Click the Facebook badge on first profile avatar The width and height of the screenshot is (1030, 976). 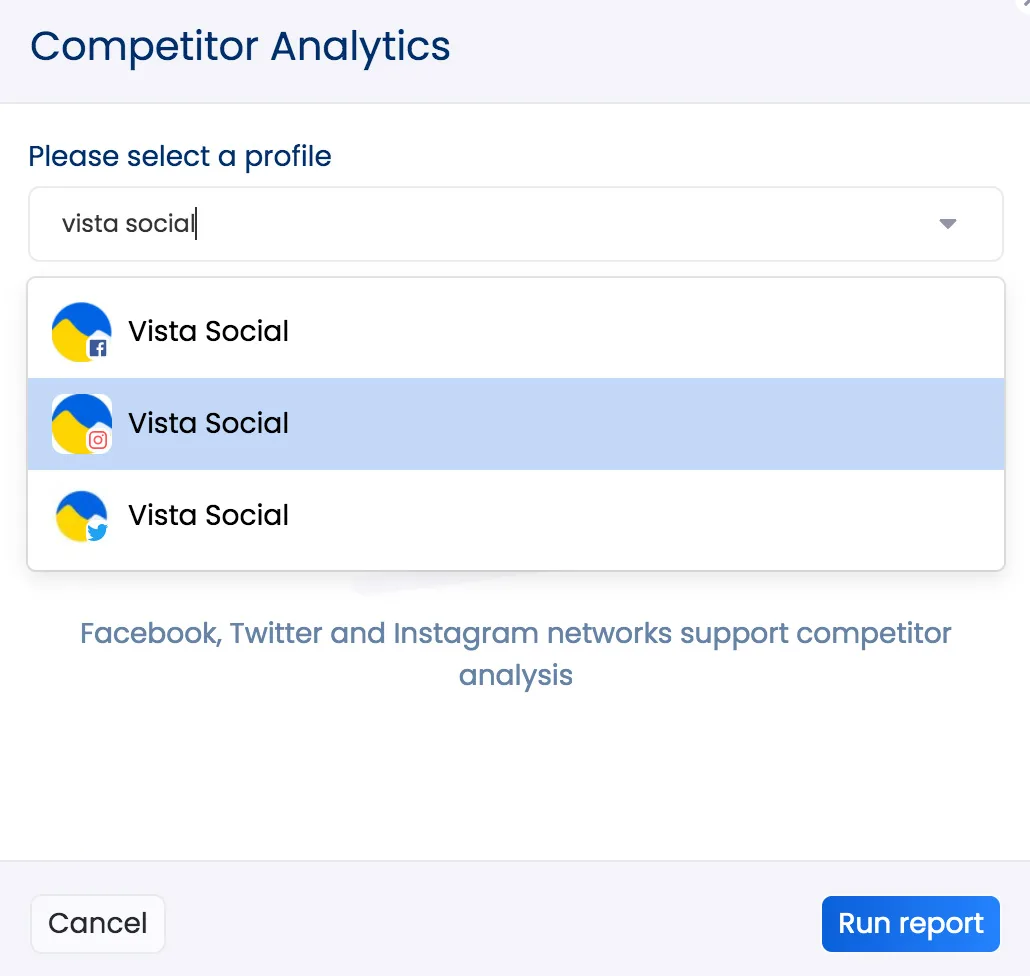[98, 348]
